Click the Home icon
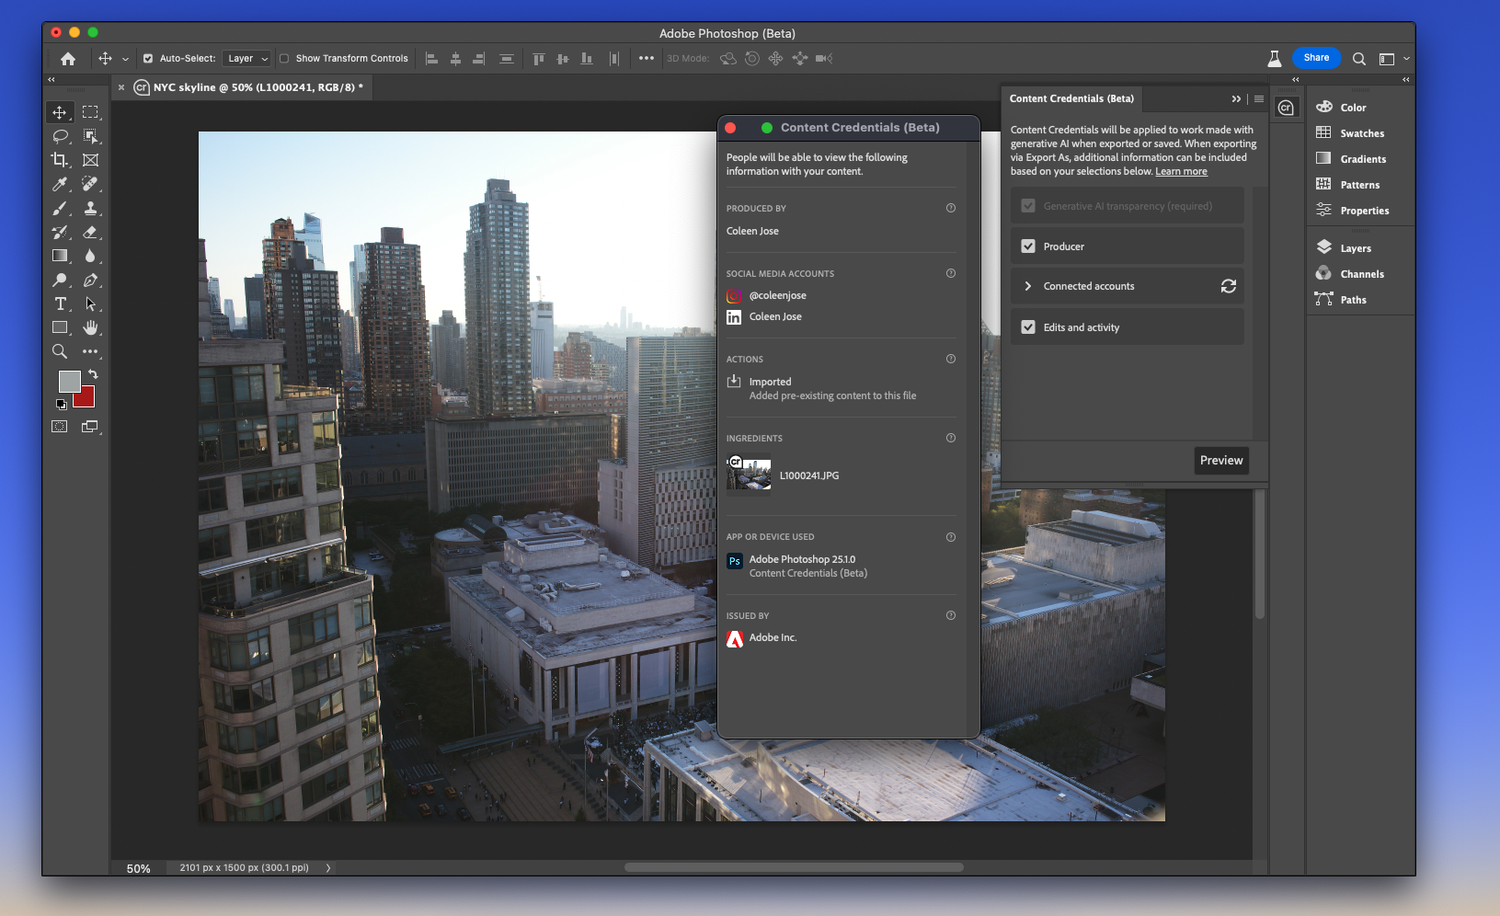The image size is (1500, 916). pos(68,59)
